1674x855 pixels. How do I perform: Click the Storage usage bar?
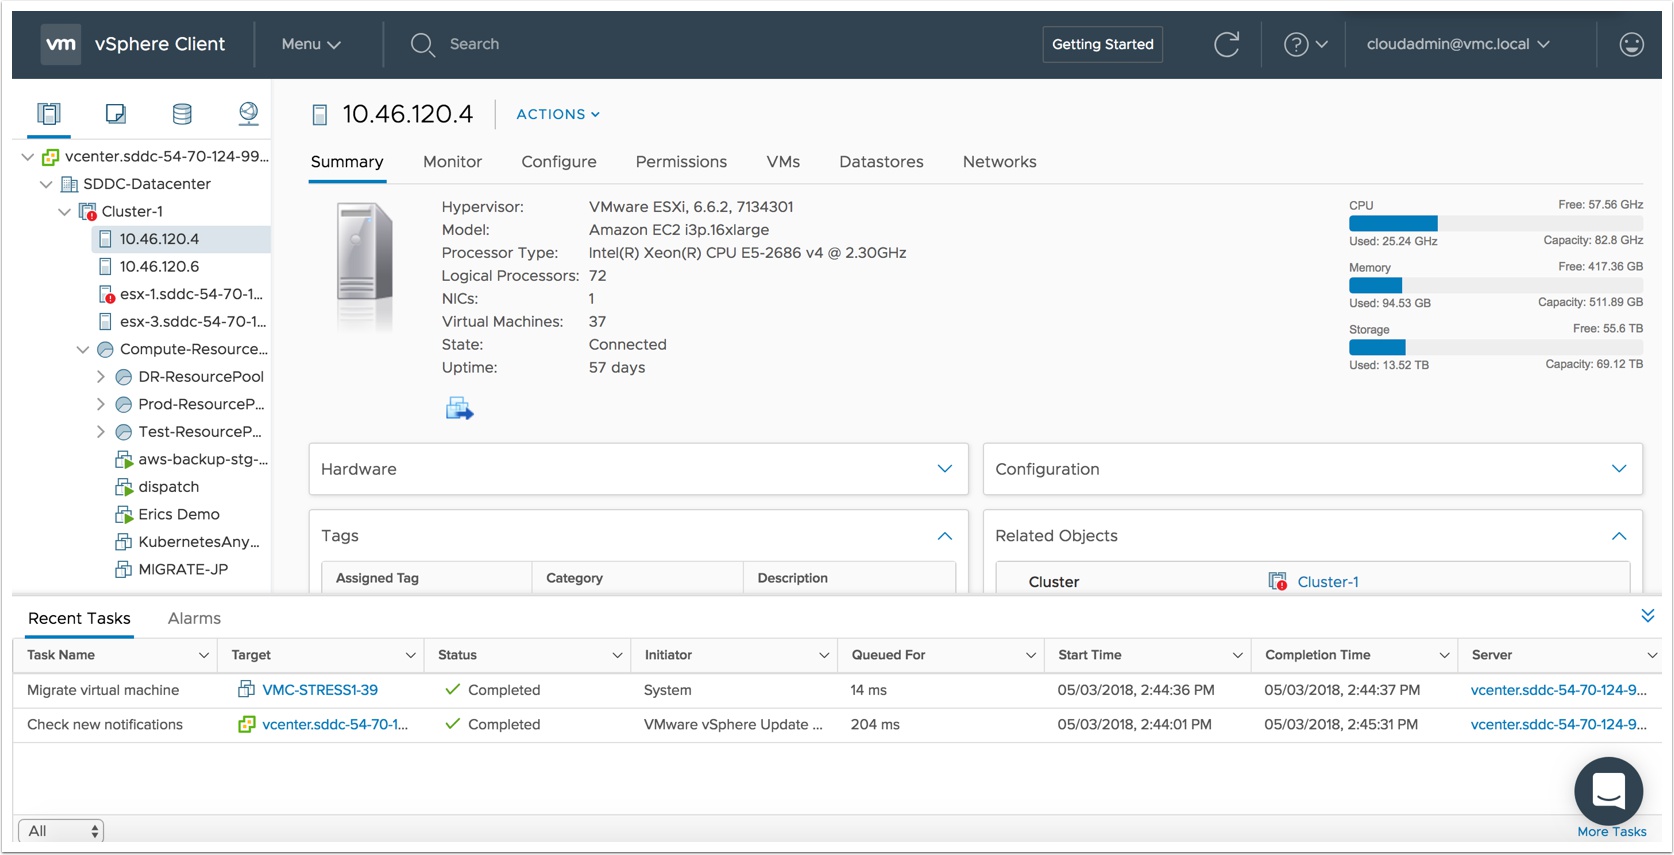click(x=1495, y=347)
